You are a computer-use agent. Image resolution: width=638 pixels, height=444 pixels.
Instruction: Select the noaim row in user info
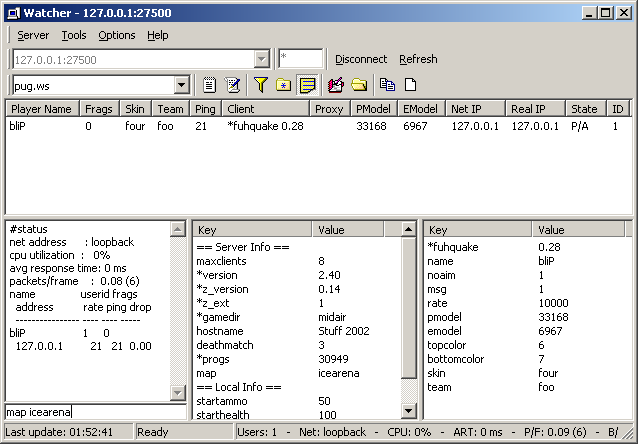click(x=527, y=275)
